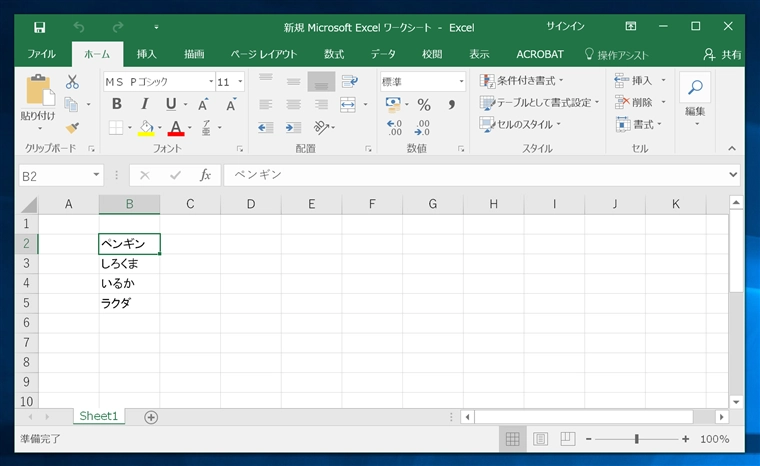Increase decimal places icon

395,128
